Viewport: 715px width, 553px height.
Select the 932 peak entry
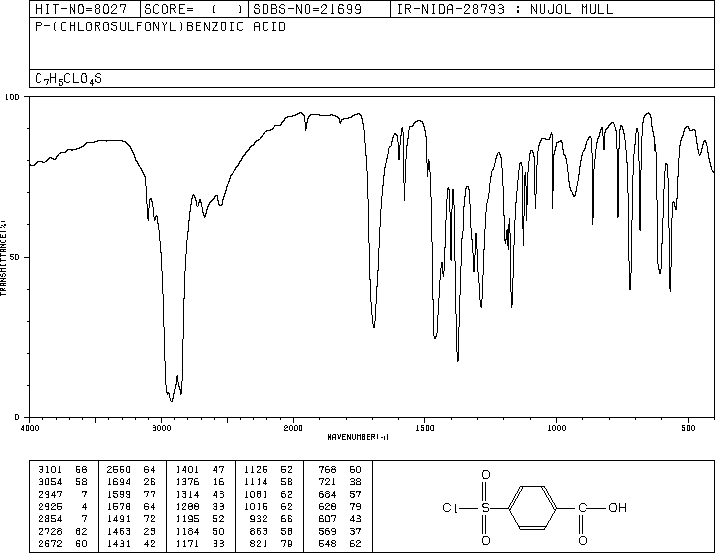[272, 519]
